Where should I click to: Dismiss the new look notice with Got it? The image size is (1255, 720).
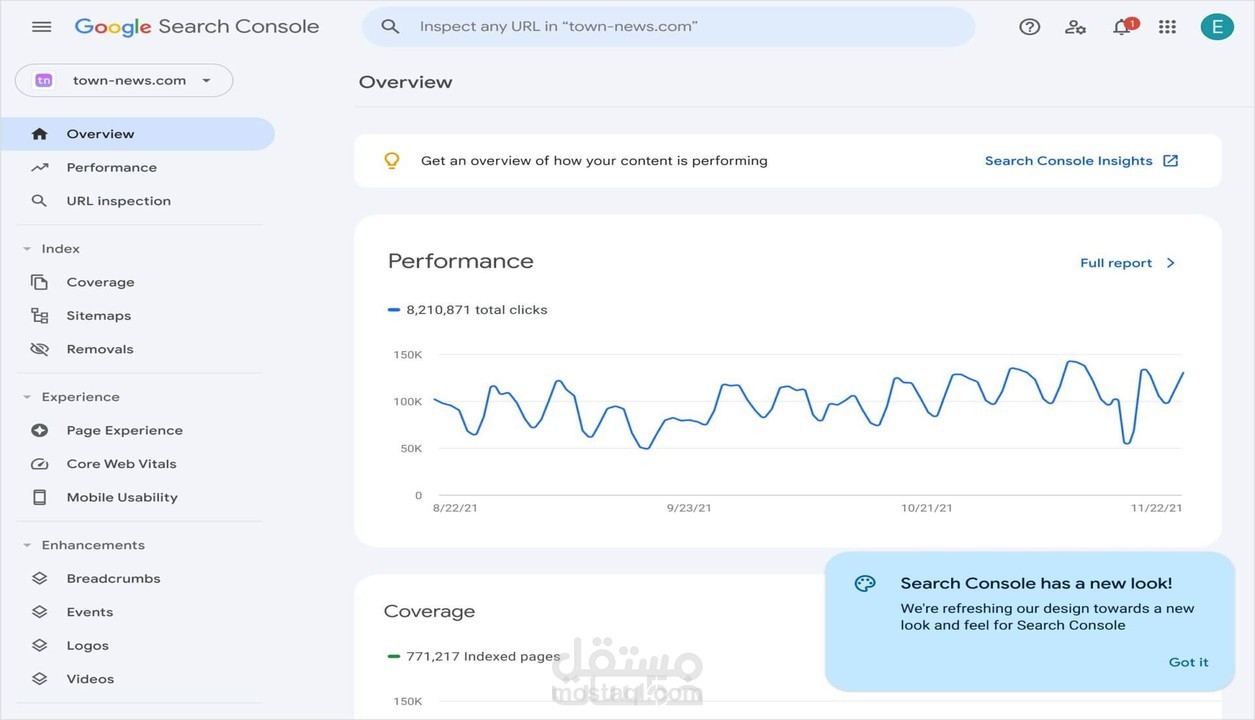pos(1188,662)
